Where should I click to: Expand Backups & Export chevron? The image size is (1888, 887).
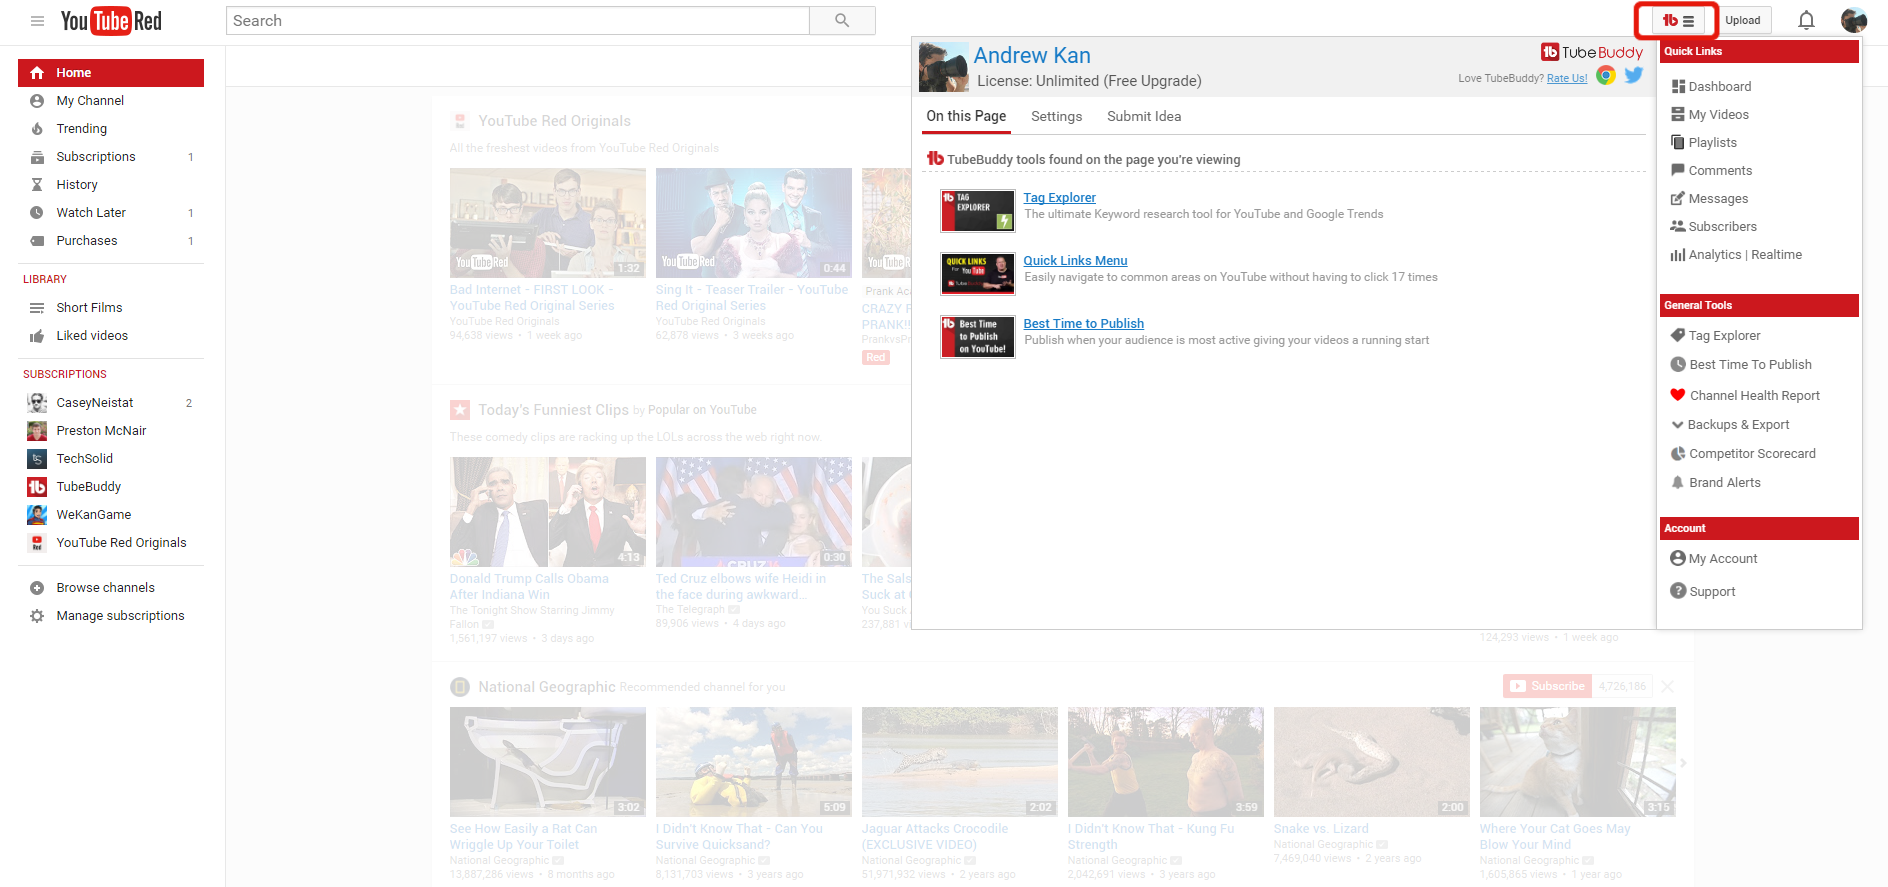(x=1678, y=425)
